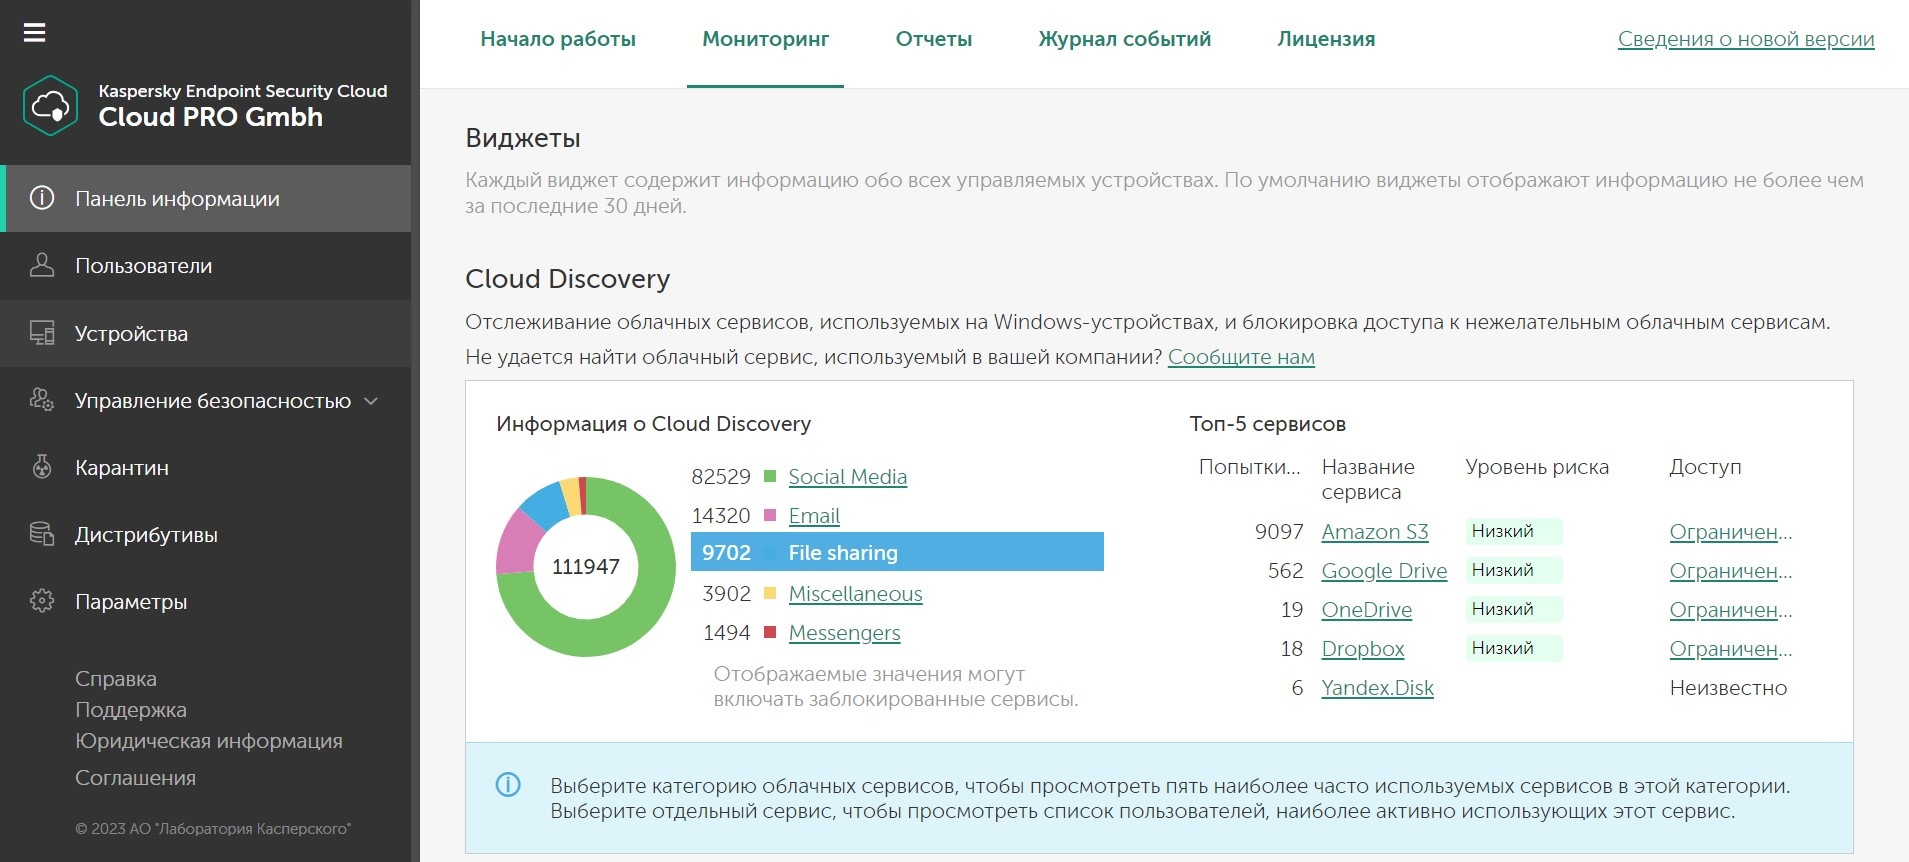Open the Google Drive service link
Screen dimensions: 1909x862
coord(1384,571)
